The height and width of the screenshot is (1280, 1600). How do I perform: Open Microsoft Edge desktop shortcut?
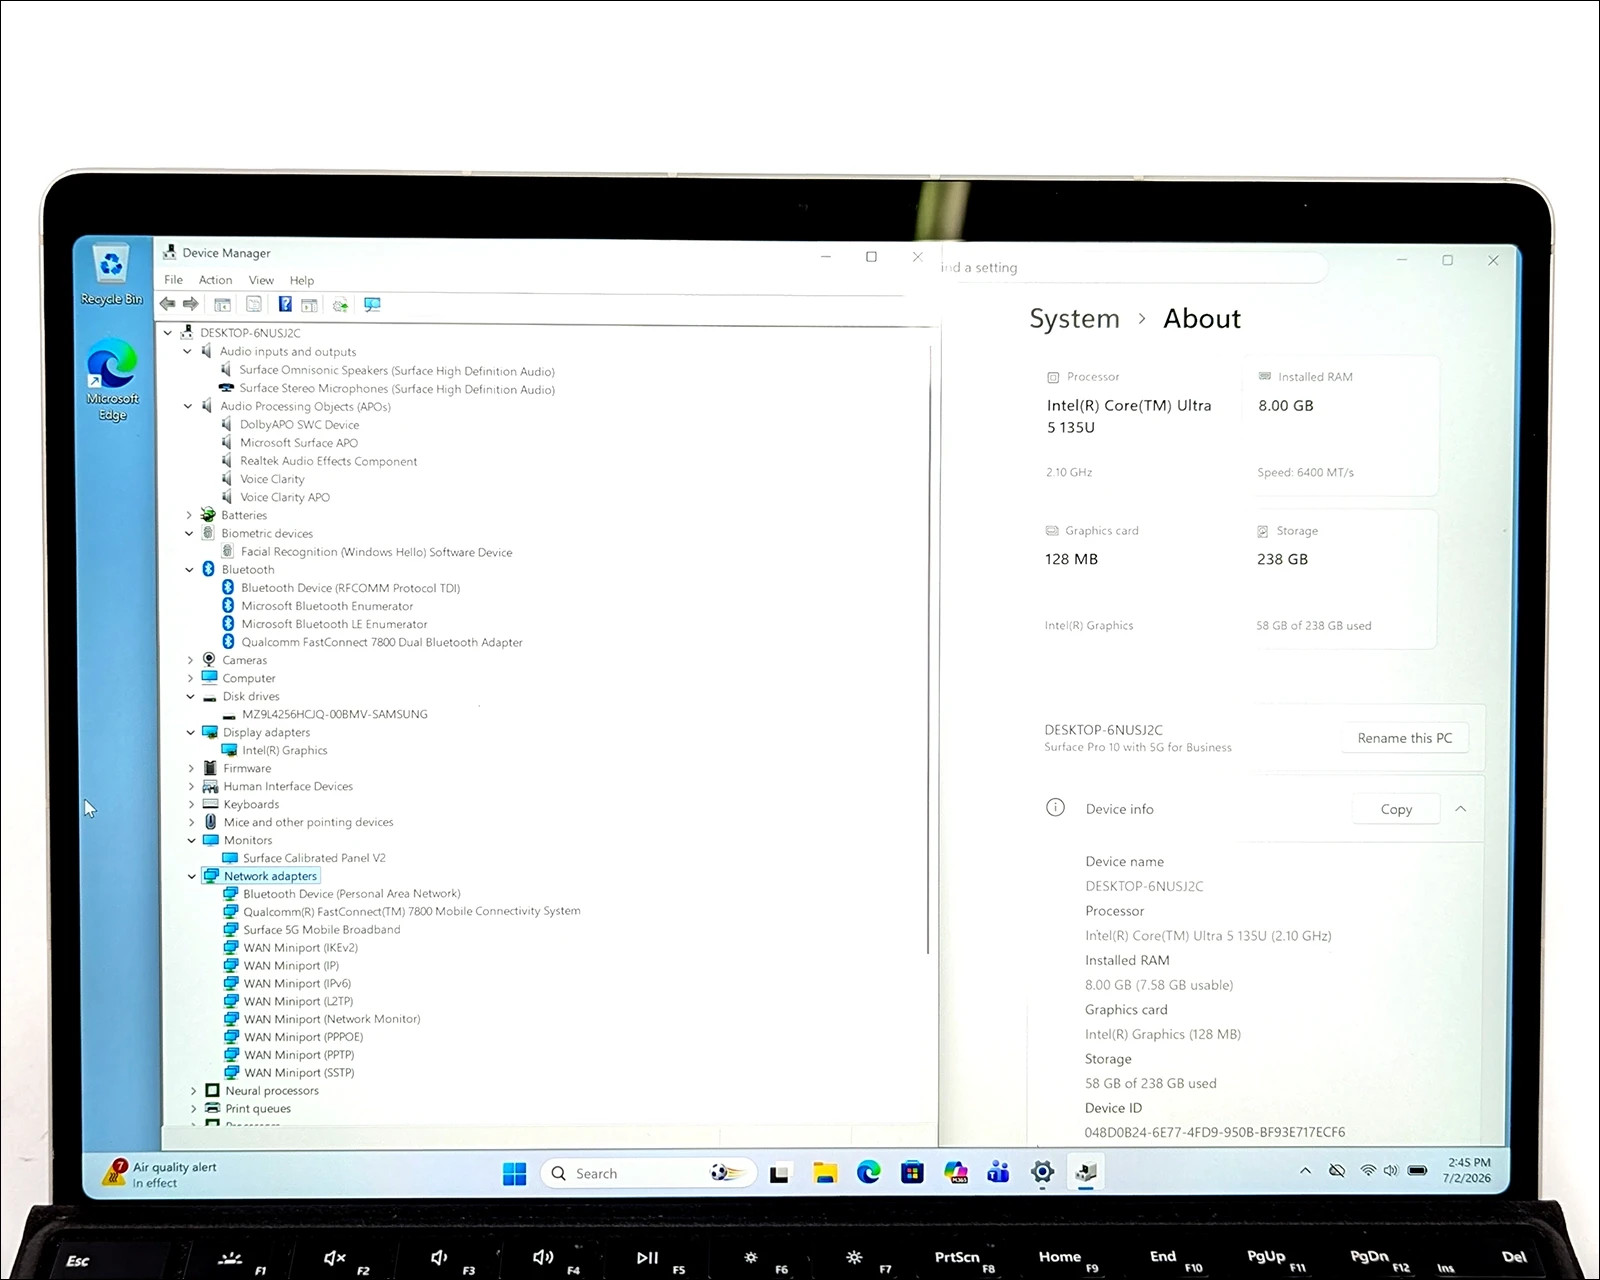(x=112, y=381)
